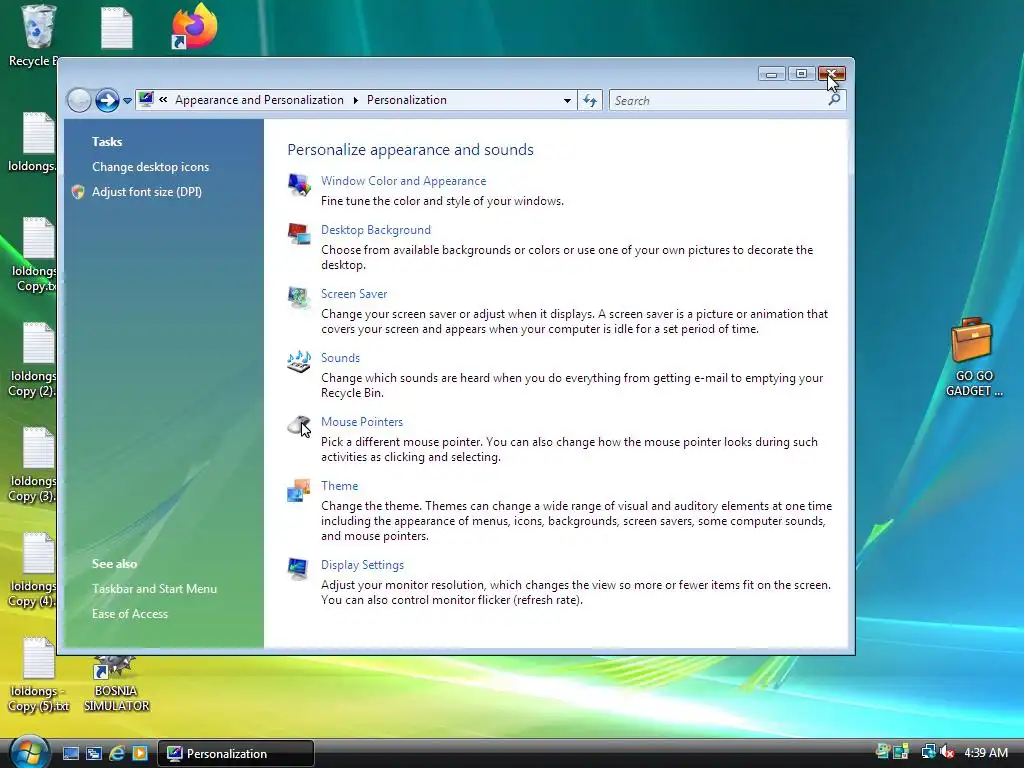The width and height of the screenshot is (1024, 768).
Task: Open Window Color and Appearance link
Action: [x=403, y=181]
